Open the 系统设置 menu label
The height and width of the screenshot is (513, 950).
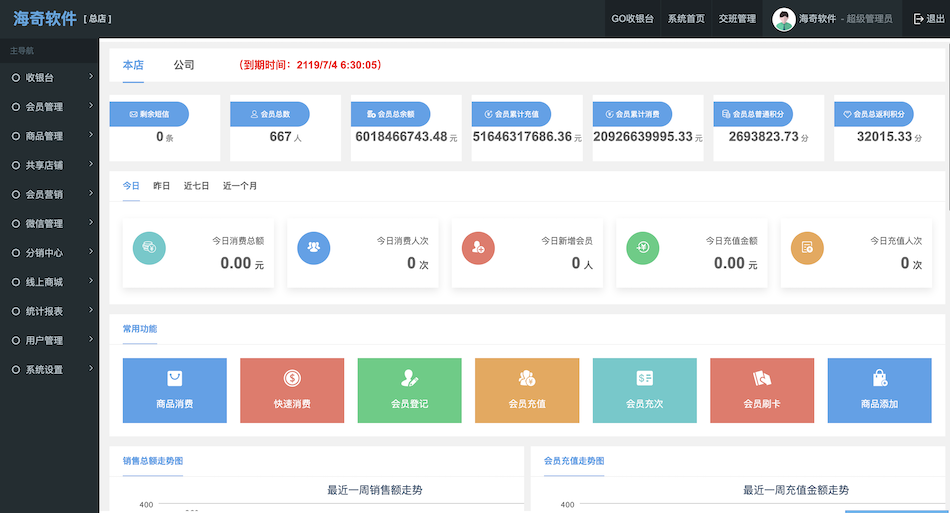tap(44, 369)
